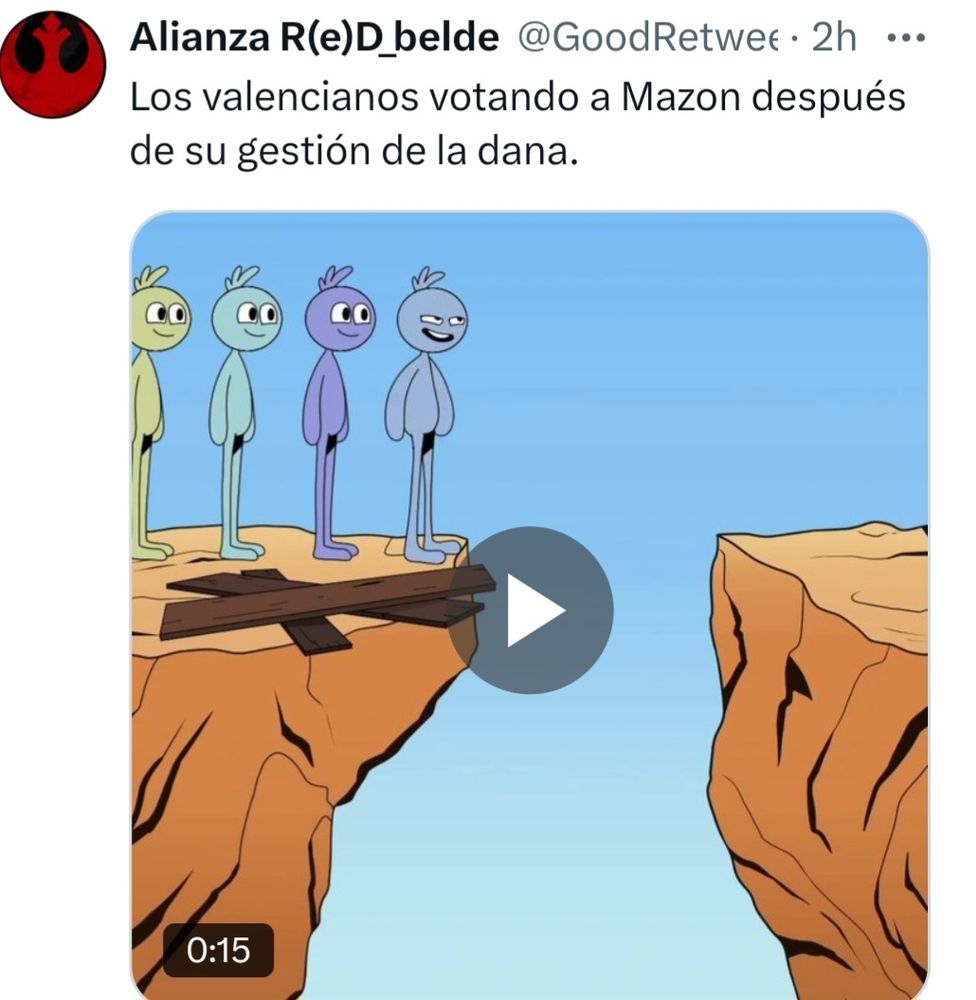976x1000 pixels.
Task: Open the @GoodRetwee handle link
Action: 647,37
